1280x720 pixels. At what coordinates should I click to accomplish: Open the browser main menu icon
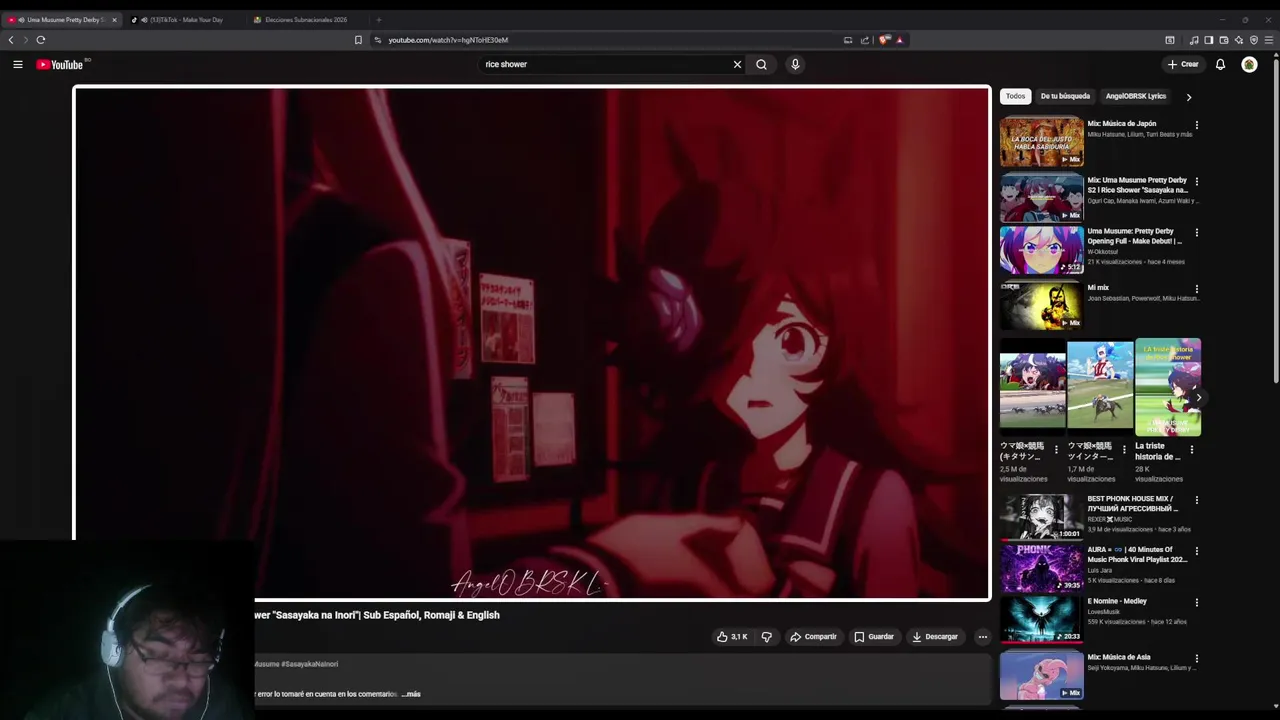tap(1269, 40)
